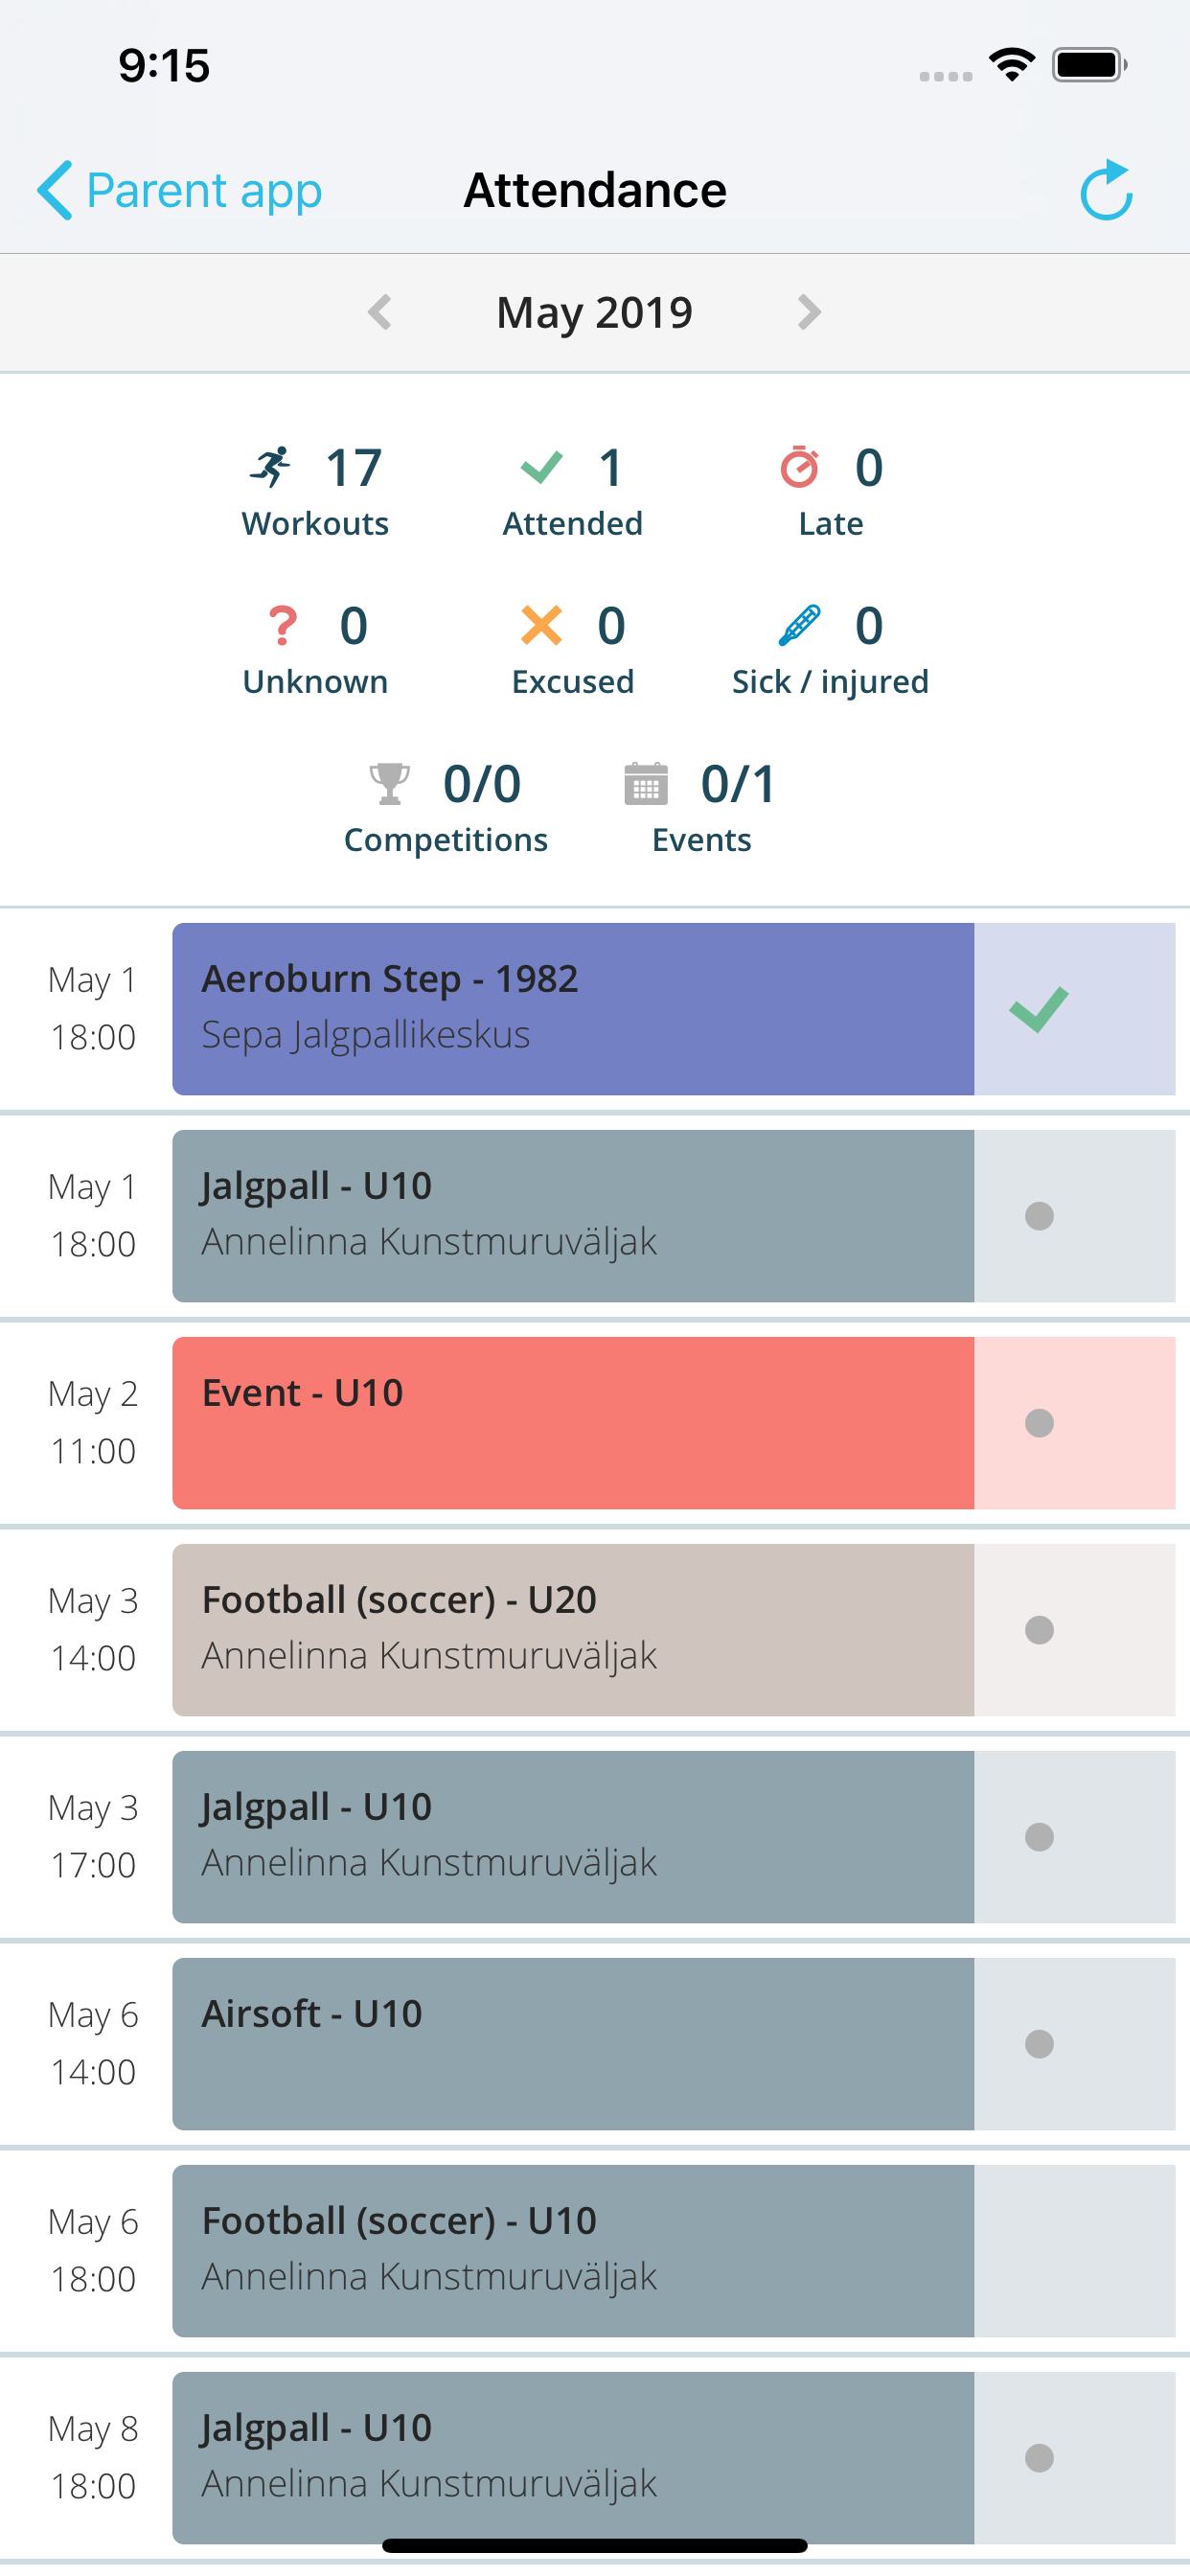Tap the thermometer Sick / injured icon
Image resolution: width=1190 pixels, height=2576 pixels.
(799, 626)
